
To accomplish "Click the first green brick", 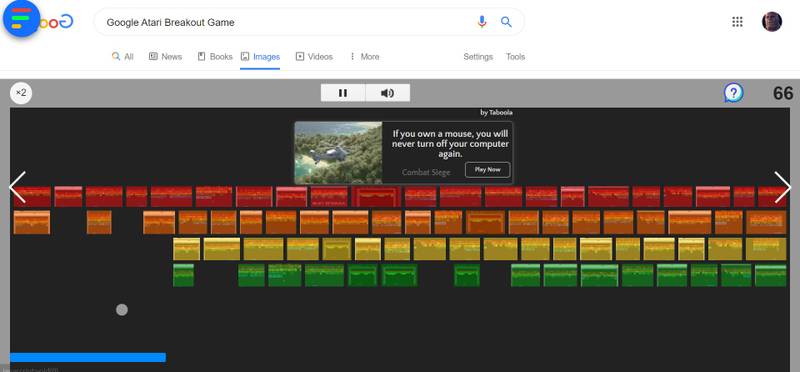I will (183, 275).
